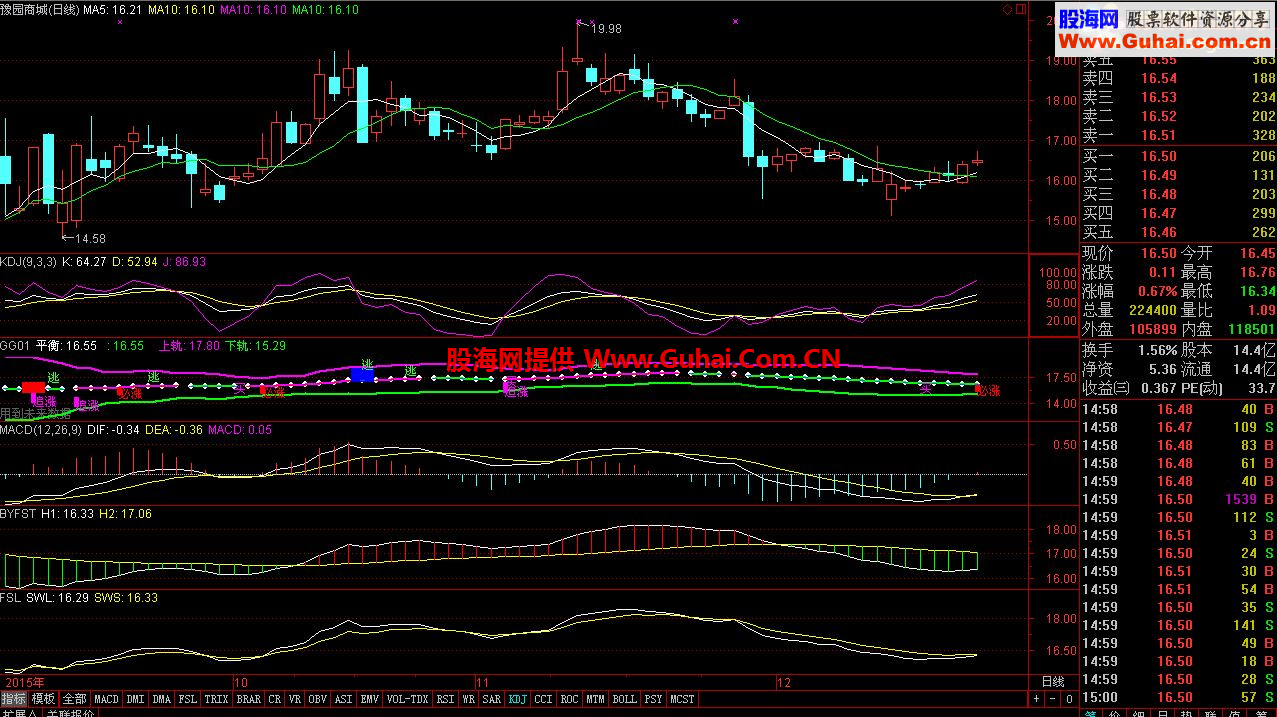Select the 卖一 16.51 order row
The height and width of the screenshot is (717, 1277).
[1179, 135]
